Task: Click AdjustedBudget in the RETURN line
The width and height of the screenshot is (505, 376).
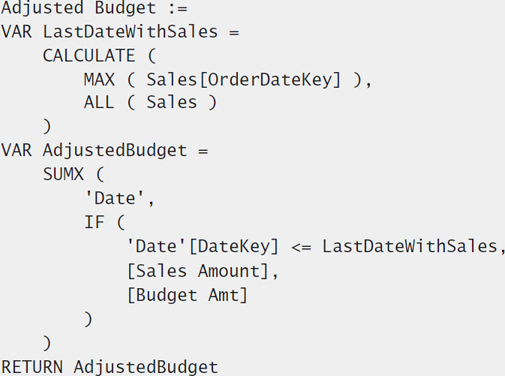Action: point(146,367)
